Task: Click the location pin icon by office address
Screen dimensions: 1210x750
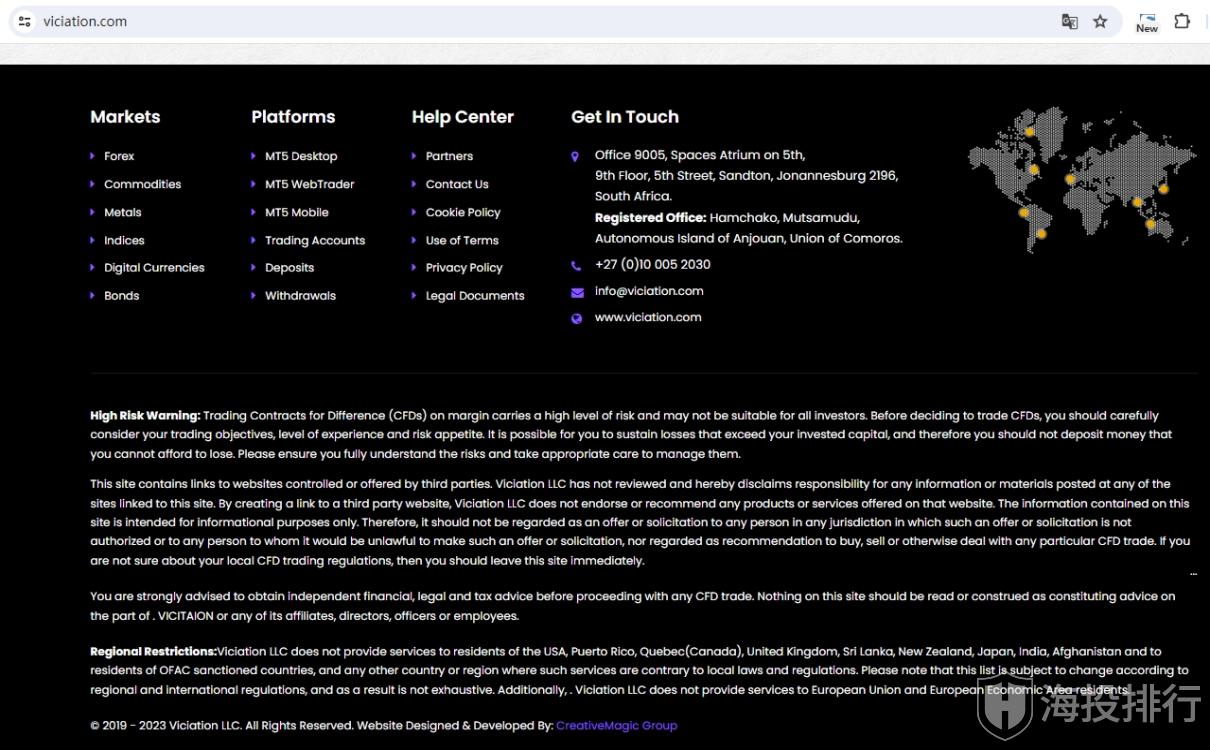Action: [x=575, y=157]
